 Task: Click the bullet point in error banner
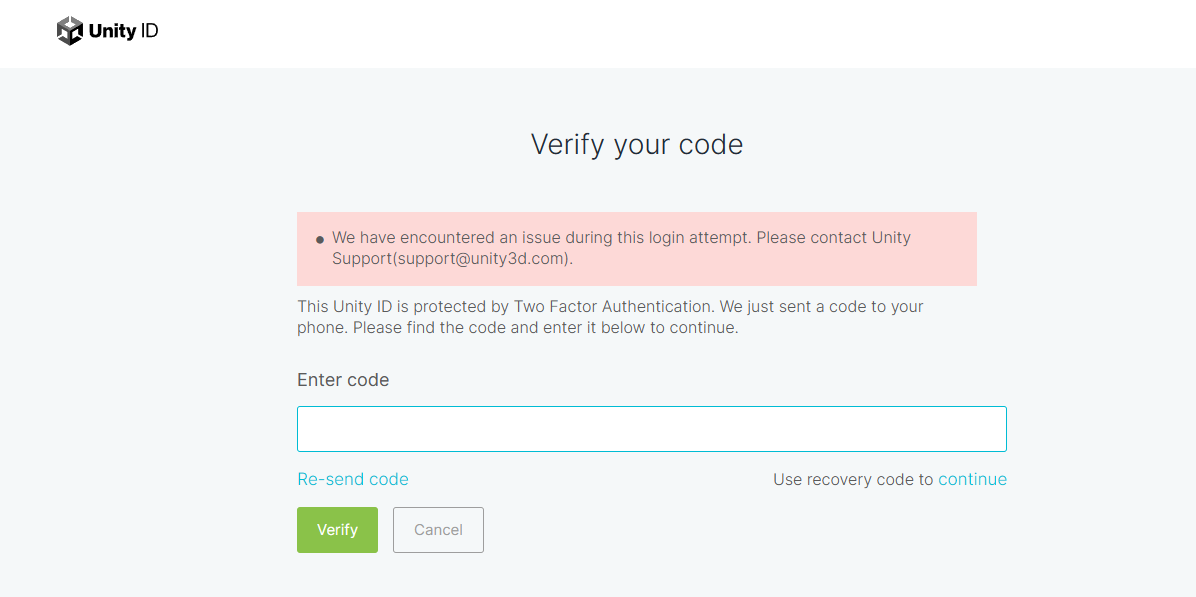[320, 240]
